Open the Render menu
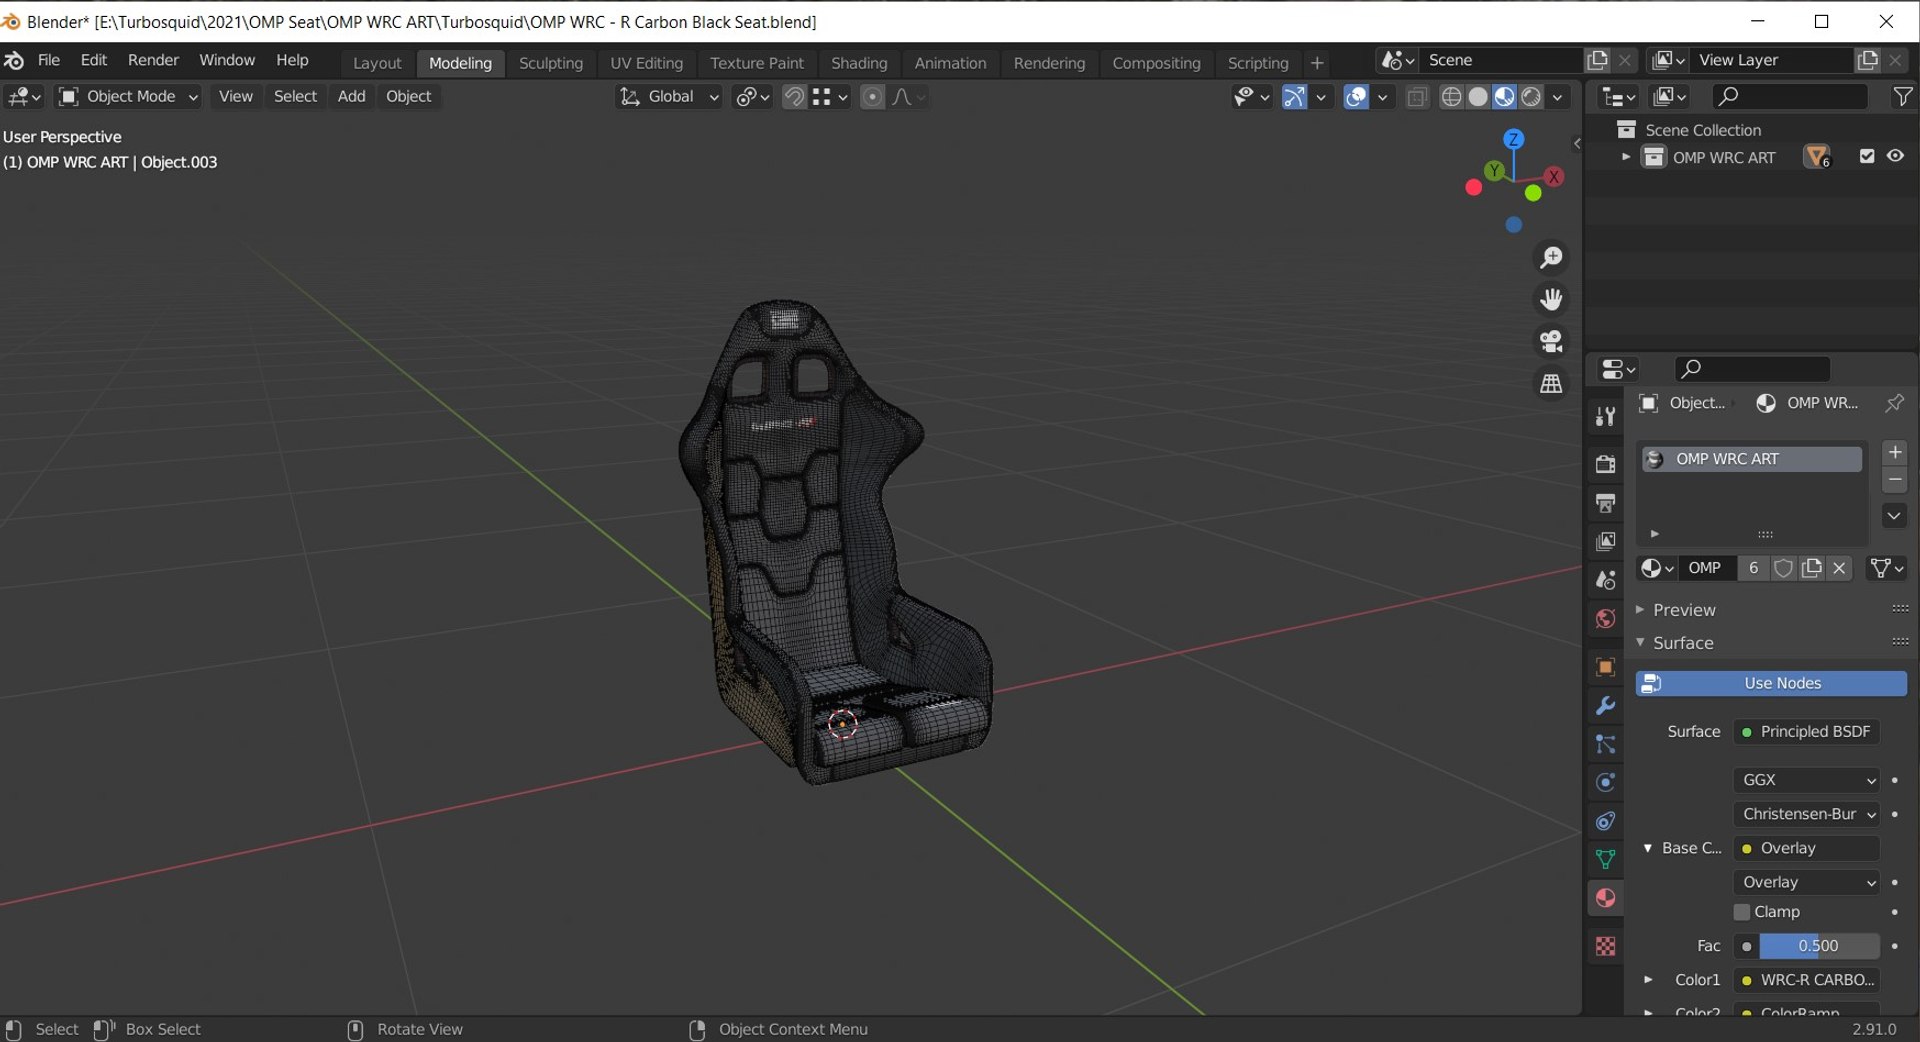Screen dimensions: 1920x1042 (x=153, y=60)
